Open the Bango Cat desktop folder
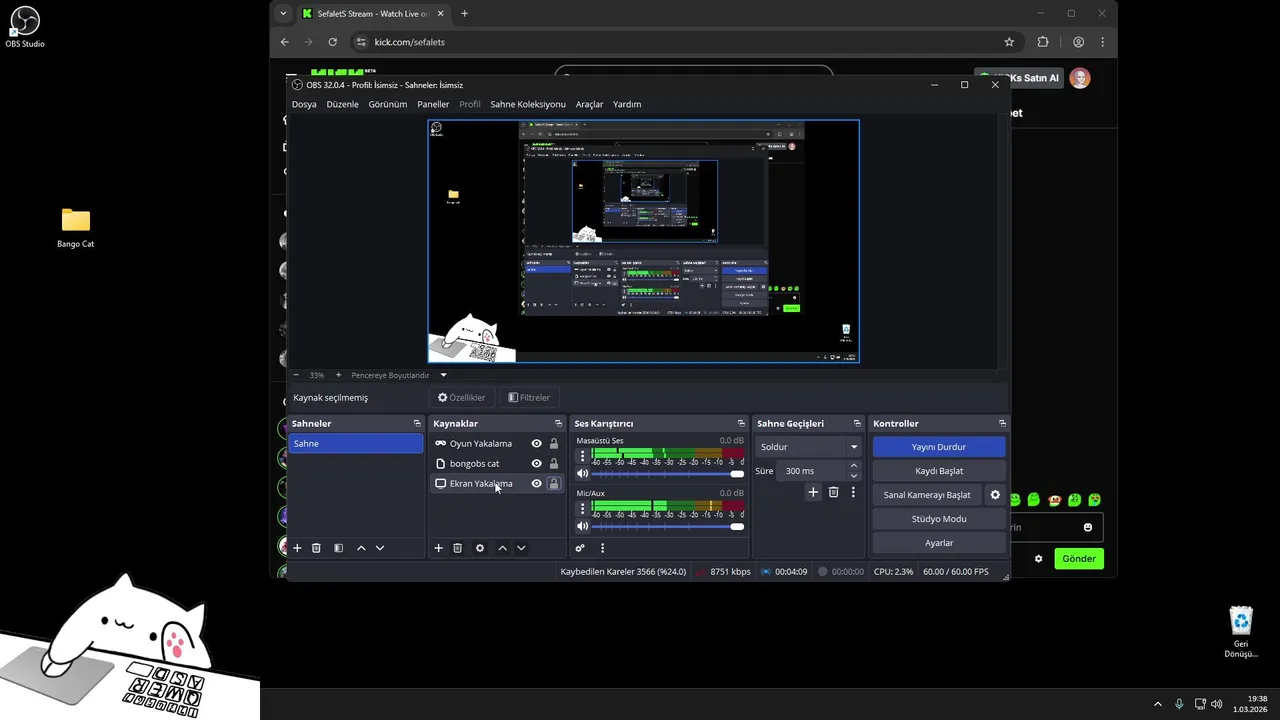Image resolution: width=1280 pixels, height=720 pixels. (x=76, y=227)
